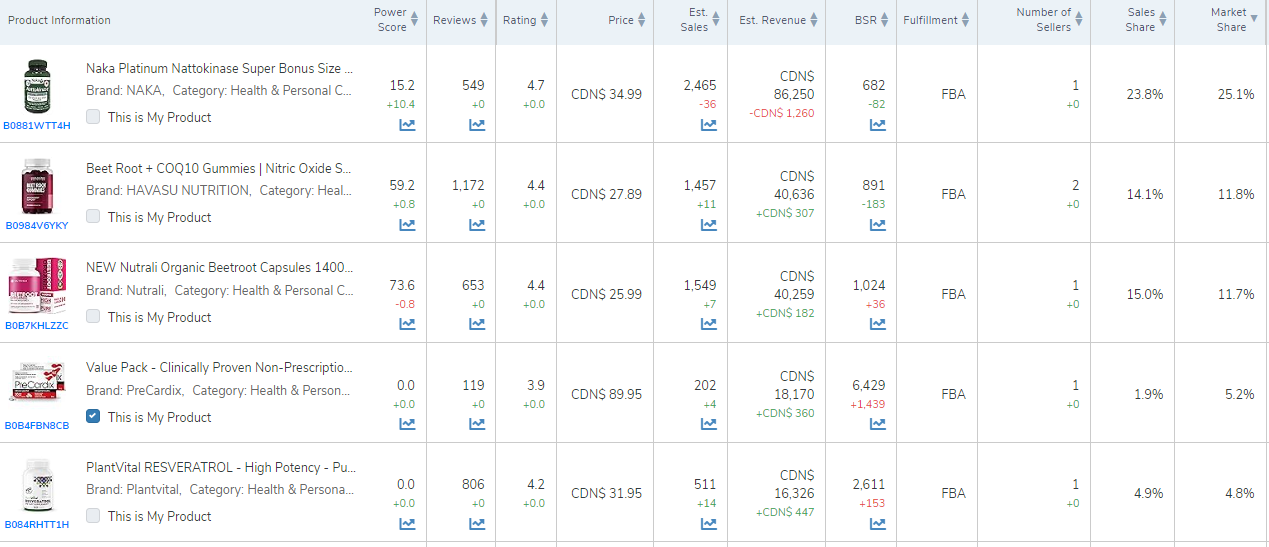This screenshot has height=547, width=1269.
Task: View BSR history chart for PreCardix product
Action: click(x=877, y=424)
